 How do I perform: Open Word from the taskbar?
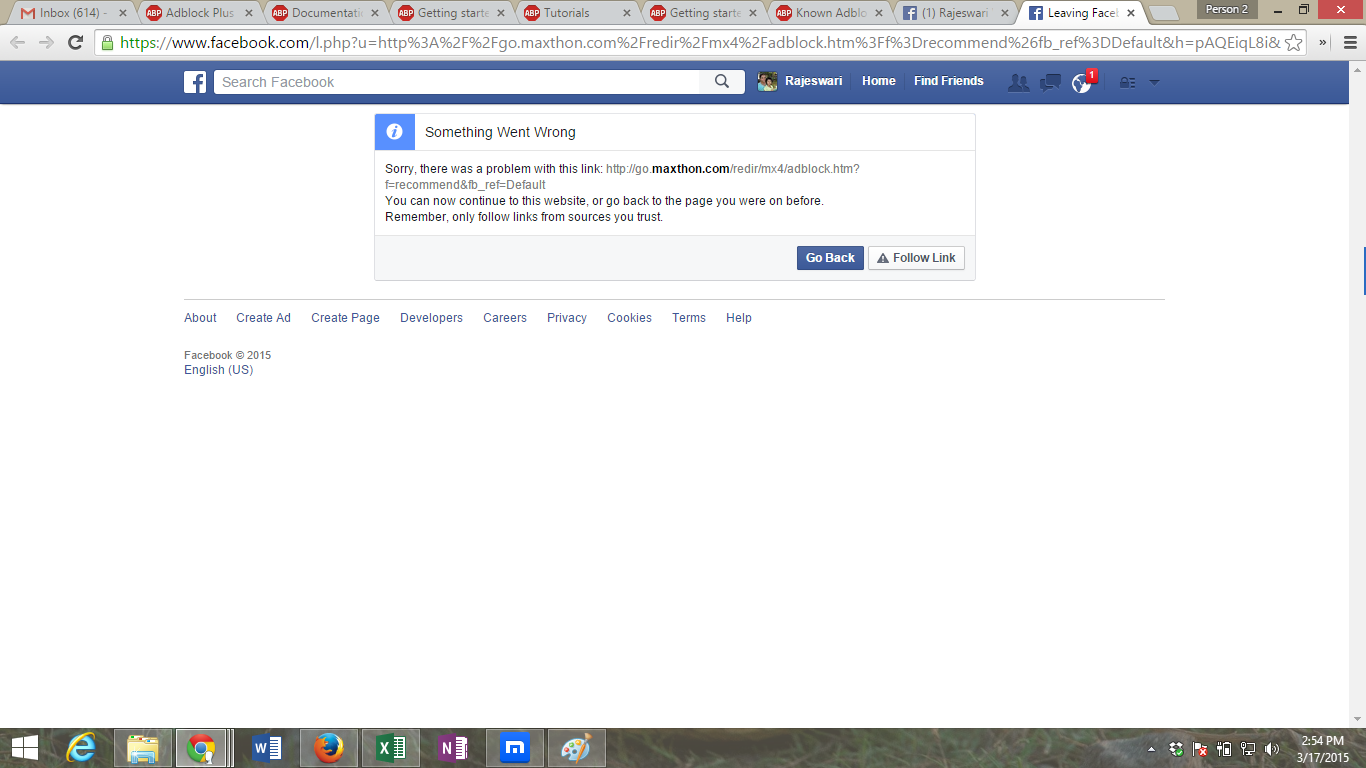pos(267,748)
